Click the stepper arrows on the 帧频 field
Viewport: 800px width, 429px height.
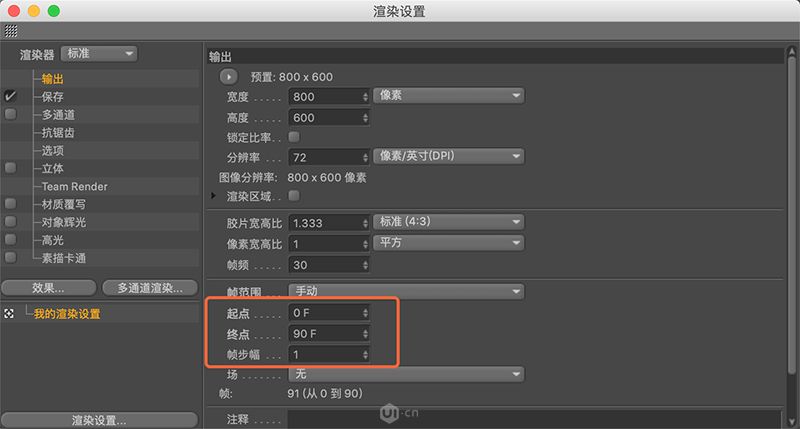[364, 266]
